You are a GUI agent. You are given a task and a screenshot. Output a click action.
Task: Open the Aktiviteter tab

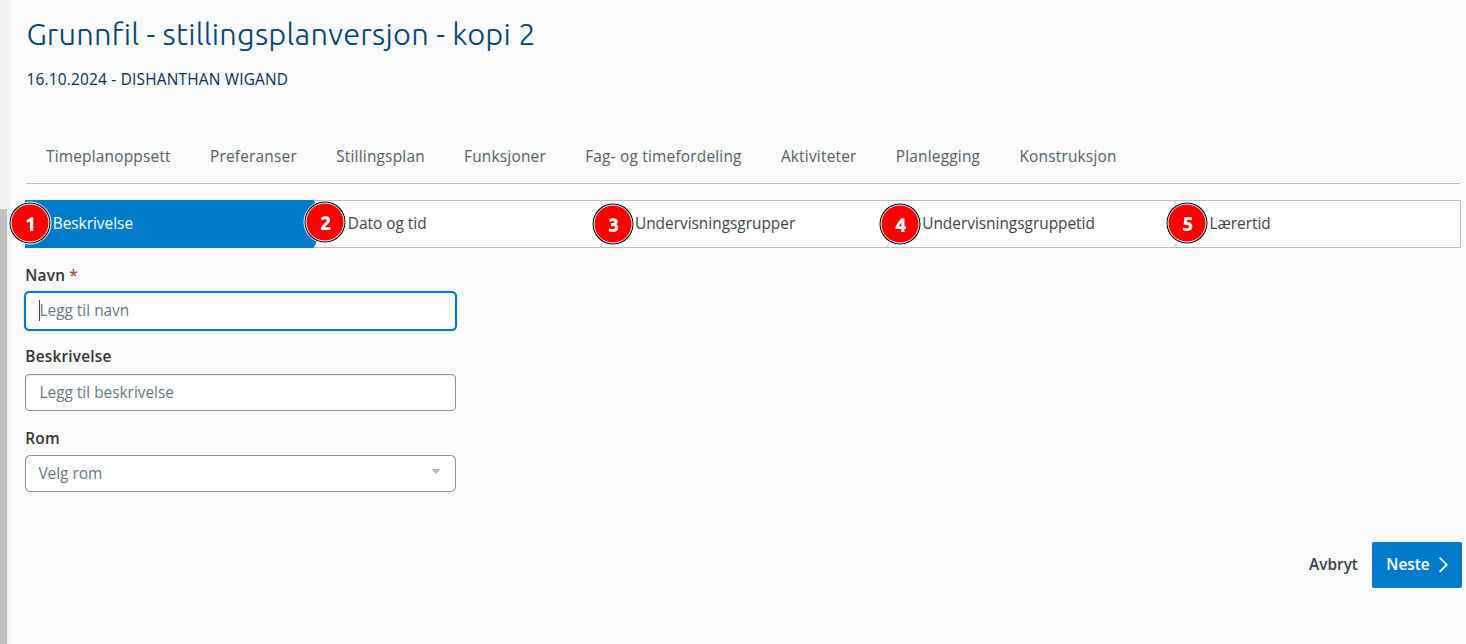818,156
